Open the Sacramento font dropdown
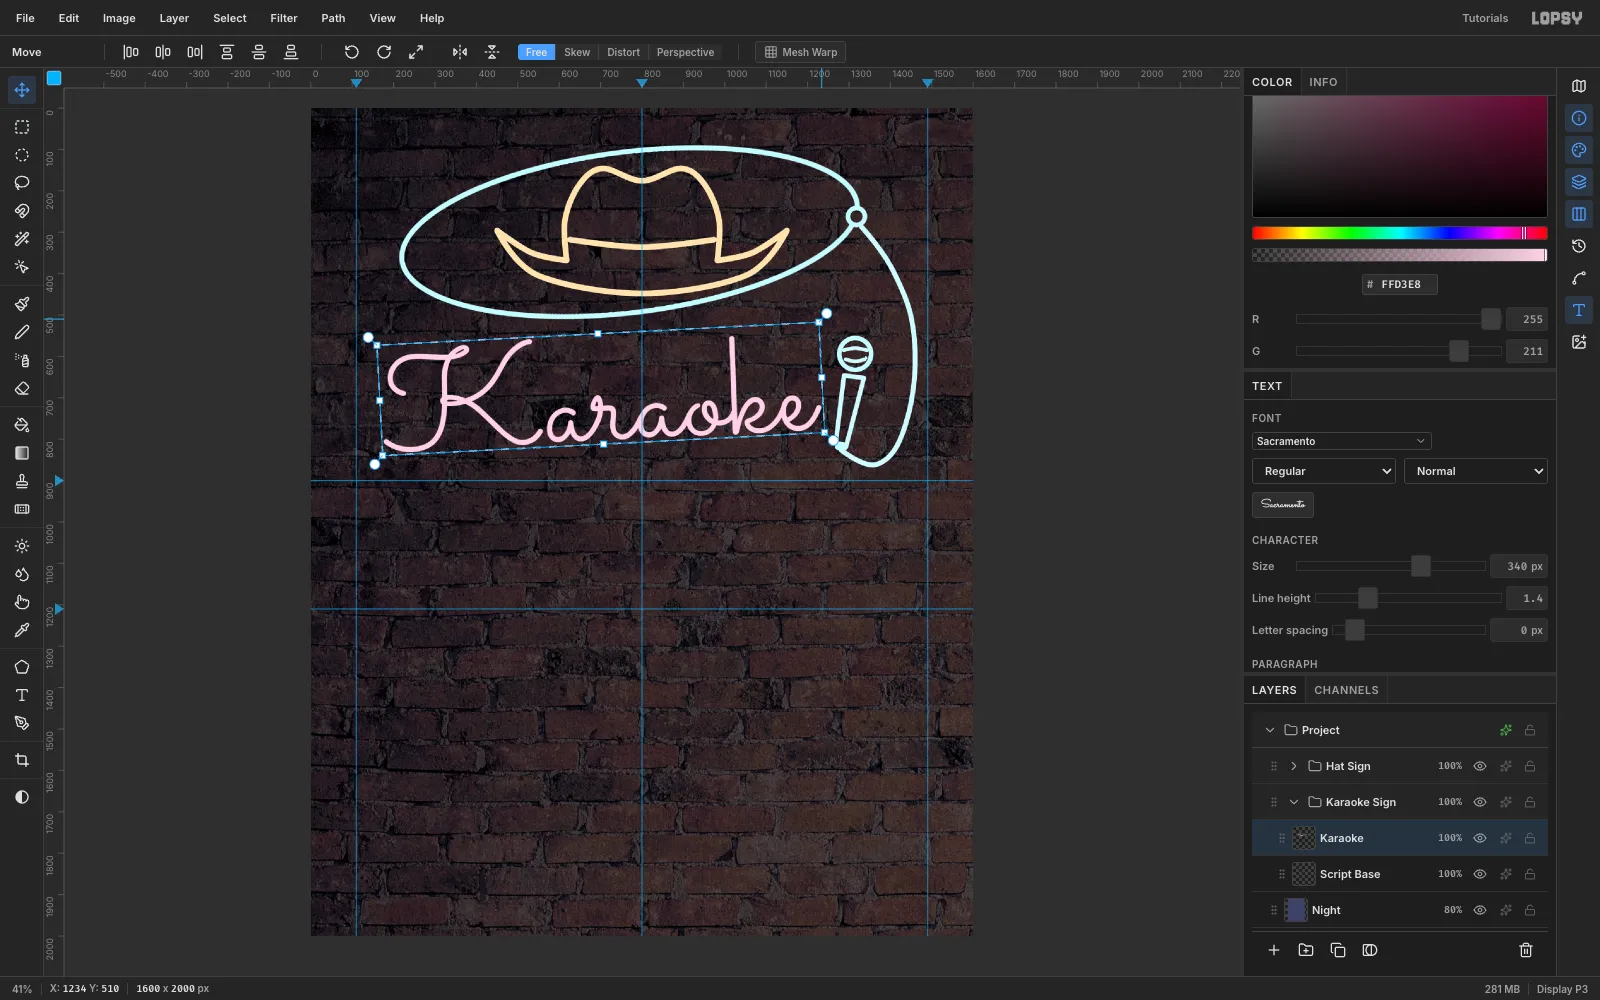1600x1000 pixels. tap(1341, 441)
